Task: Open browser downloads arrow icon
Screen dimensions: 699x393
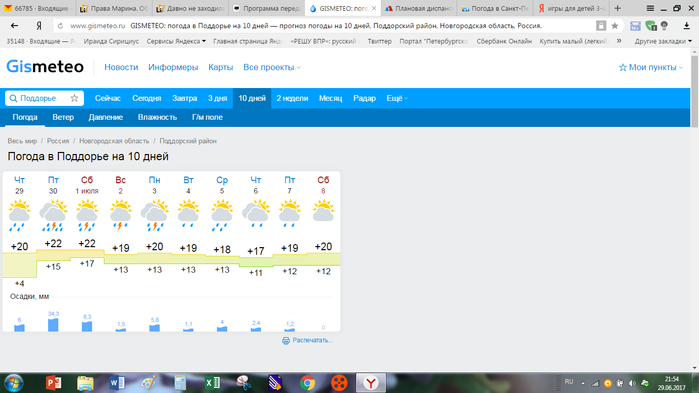Action: pyautogui.click(x=687, y=26)
